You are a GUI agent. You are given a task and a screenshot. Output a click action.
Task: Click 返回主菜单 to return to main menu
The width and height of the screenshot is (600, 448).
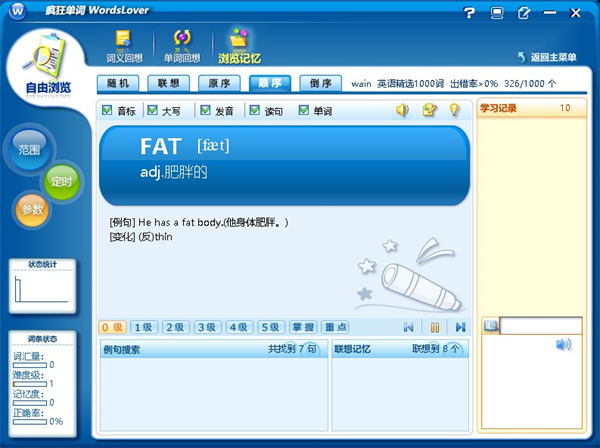click(546, 57)
